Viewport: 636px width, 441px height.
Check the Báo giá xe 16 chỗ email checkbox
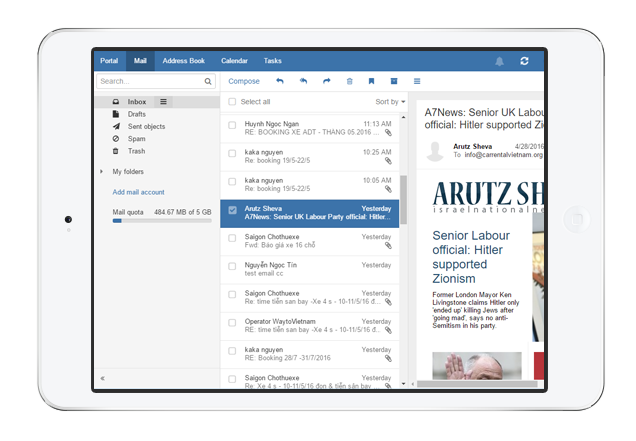232,238
